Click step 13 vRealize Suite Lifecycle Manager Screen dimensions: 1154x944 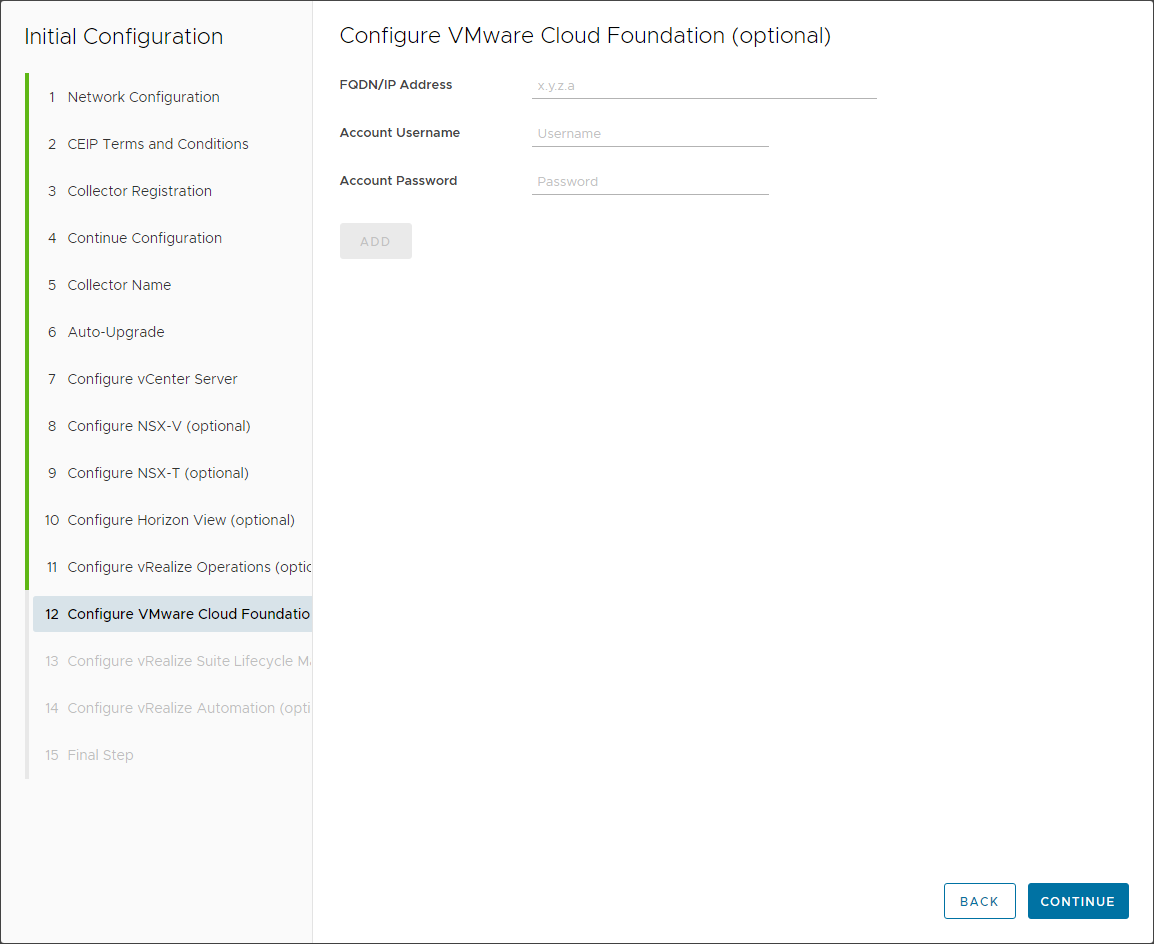coord(171,661)
